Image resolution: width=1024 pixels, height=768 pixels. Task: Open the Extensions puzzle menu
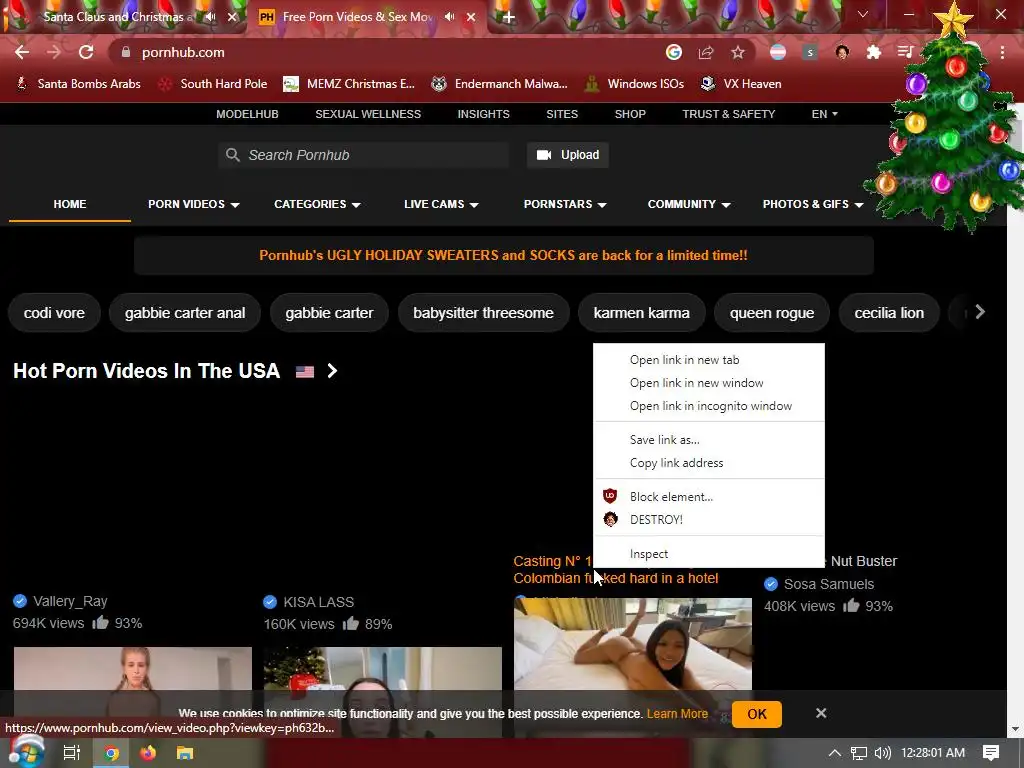pos(874,52)
